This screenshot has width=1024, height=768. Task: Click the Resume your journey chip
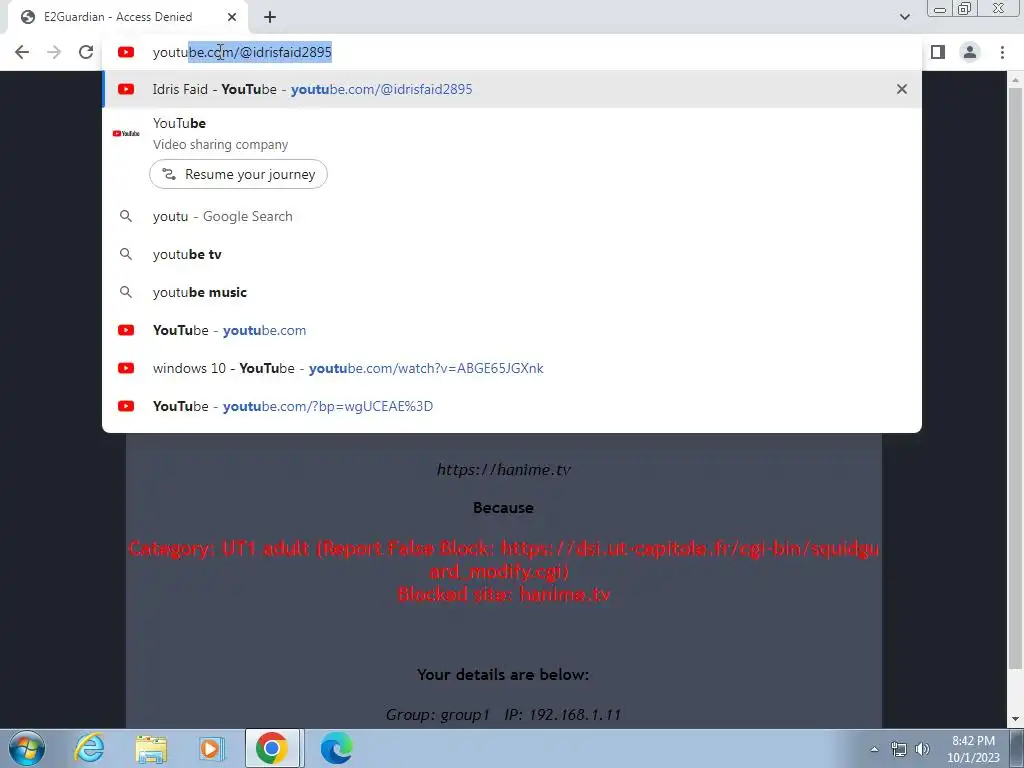click(238, 174)
